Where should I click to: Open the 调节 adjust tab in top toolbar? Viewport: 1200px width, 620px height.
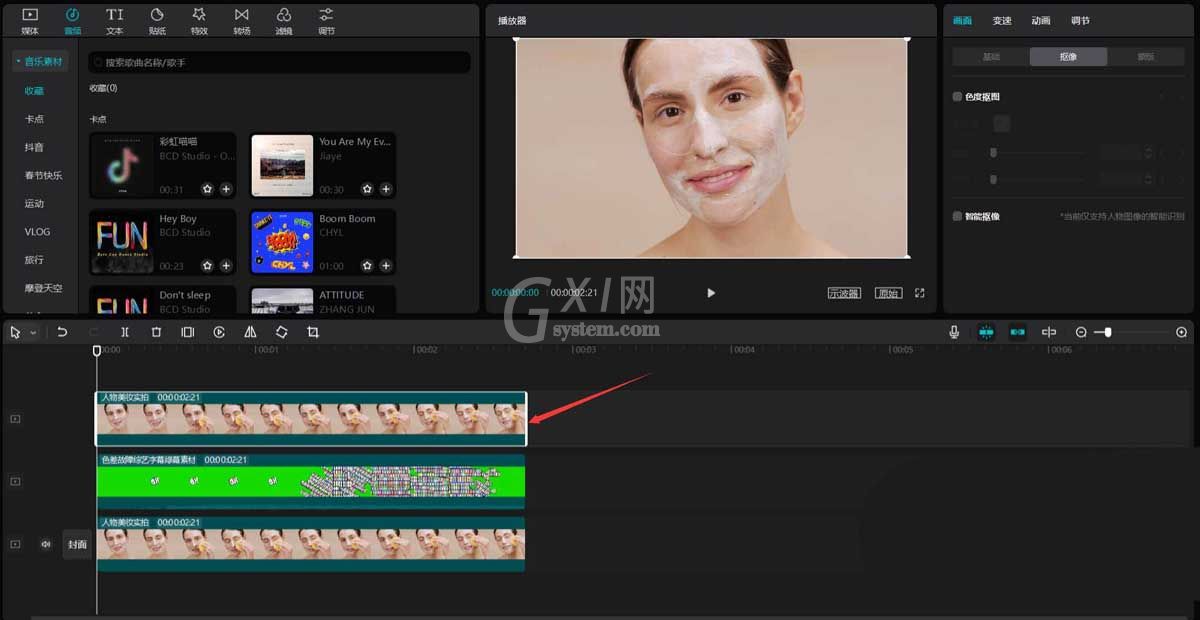(326, 20)
